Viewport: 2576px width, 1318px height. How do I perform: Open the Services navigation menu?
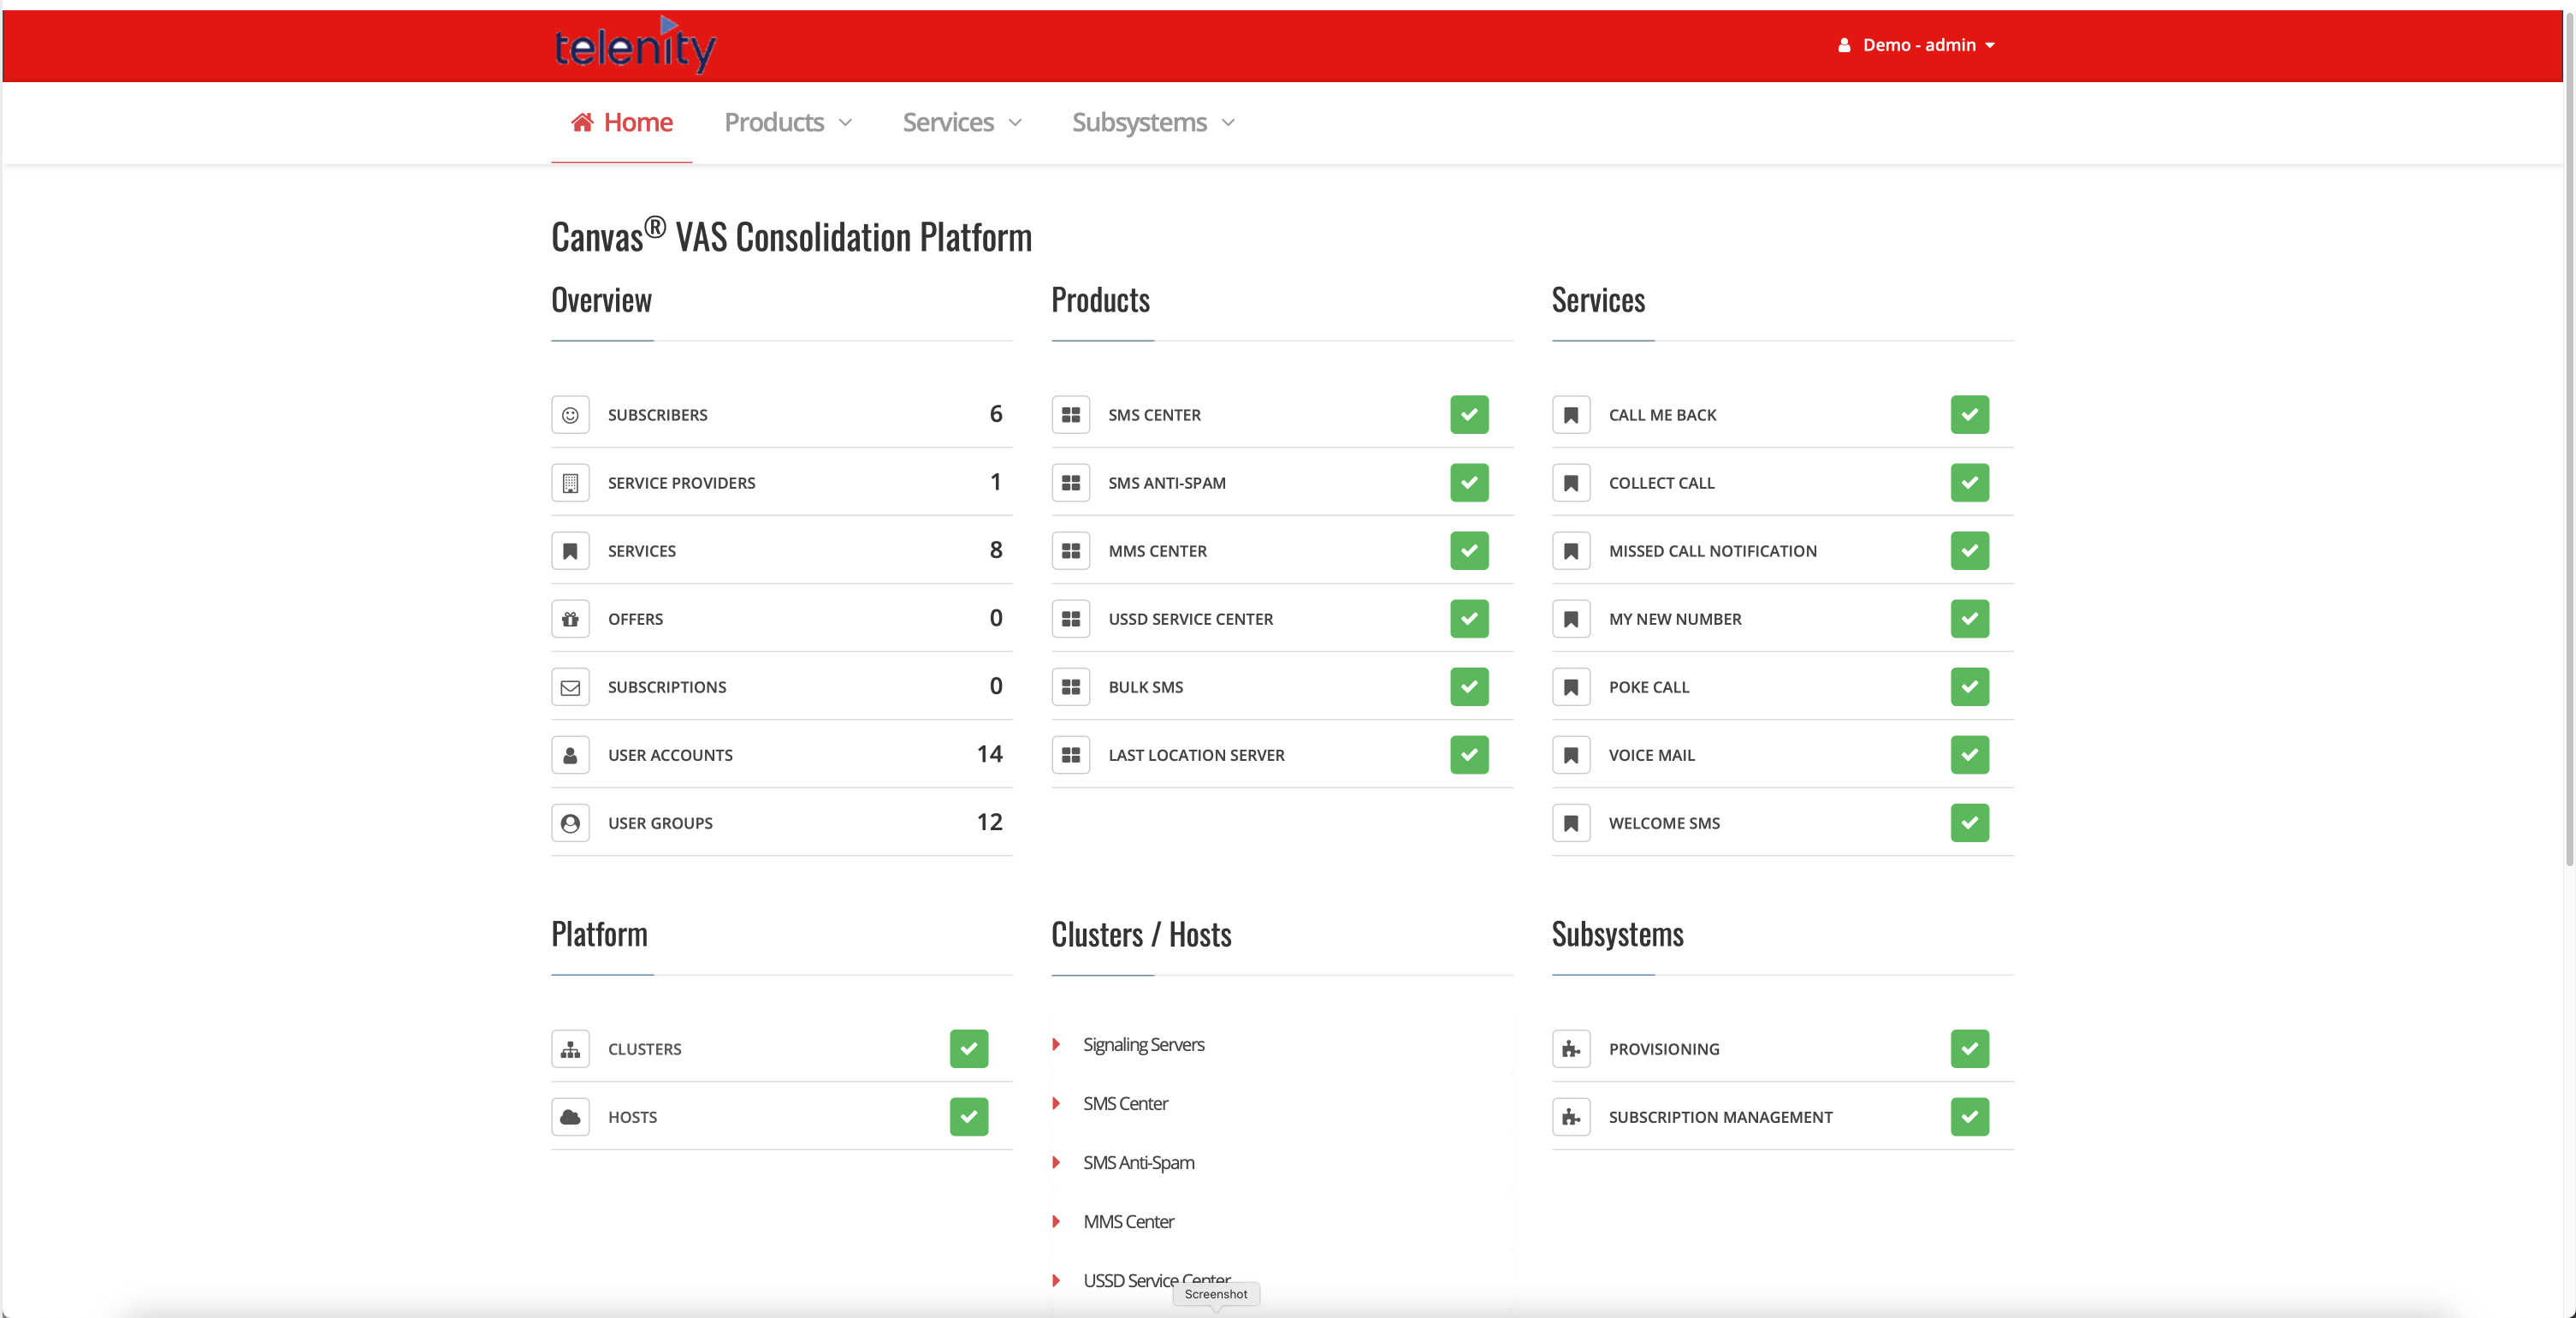point(962,122)
